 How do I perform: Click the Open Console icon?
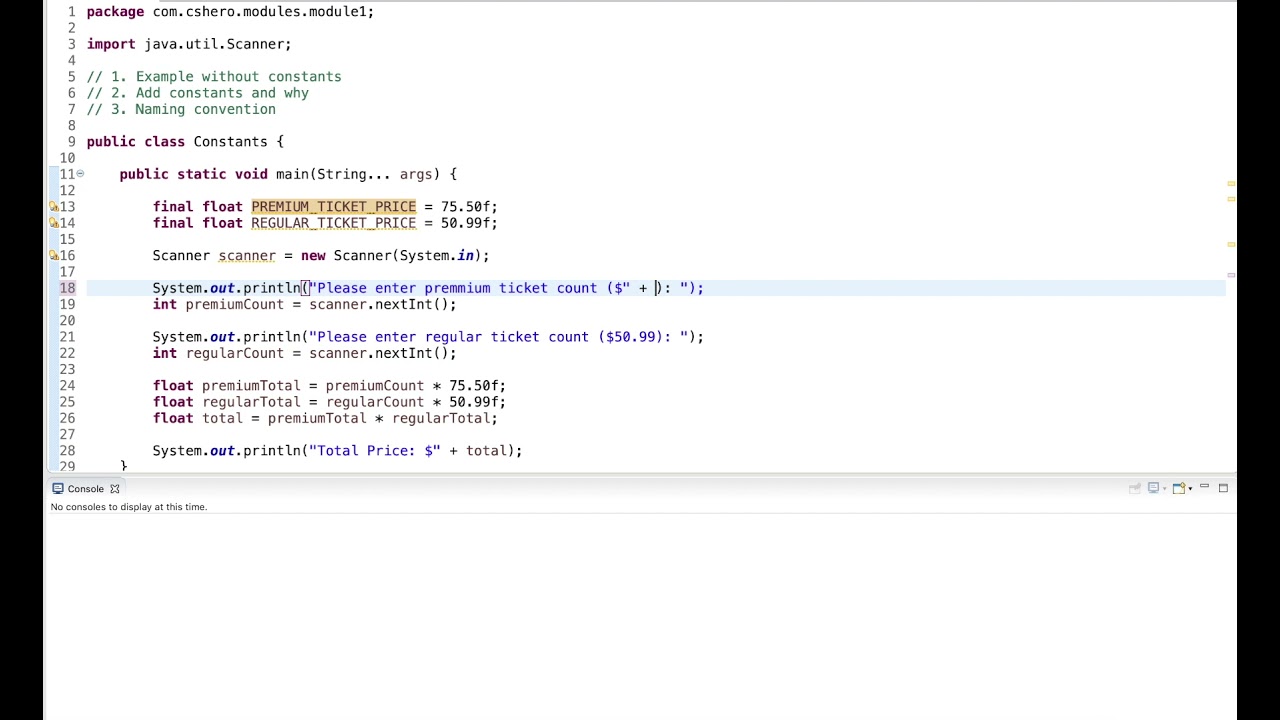coord(1179,488)
